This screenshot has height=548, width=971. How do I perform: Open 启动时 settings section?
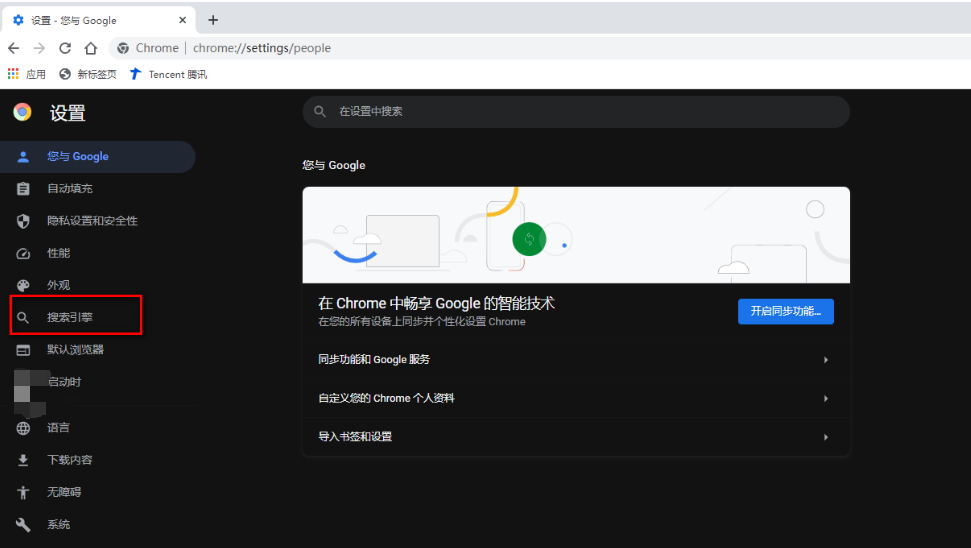98,382
